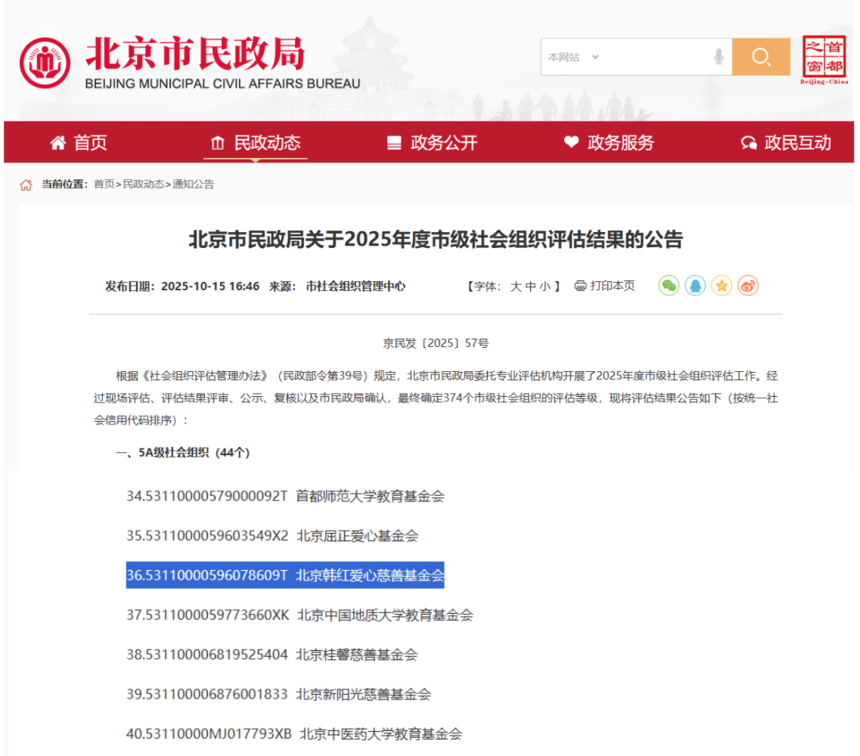Set font size to large (大)
860x756 pixels.
pyautogui.click(x=516, y=286)
